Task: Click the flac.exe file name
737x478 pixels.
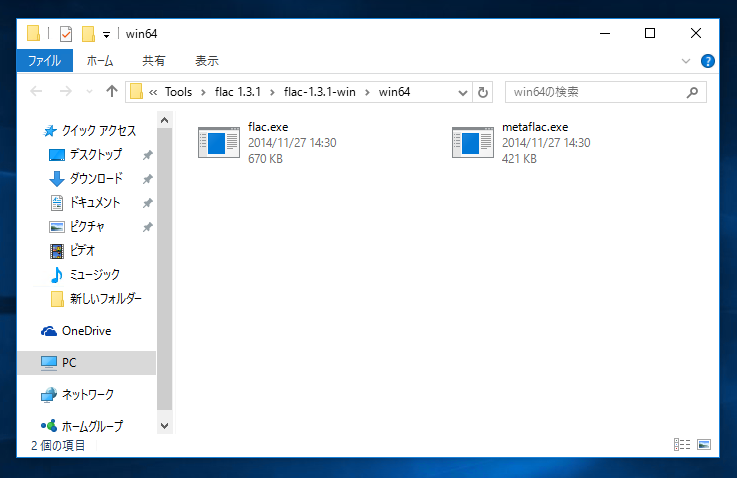Action: tap(268, 127)
